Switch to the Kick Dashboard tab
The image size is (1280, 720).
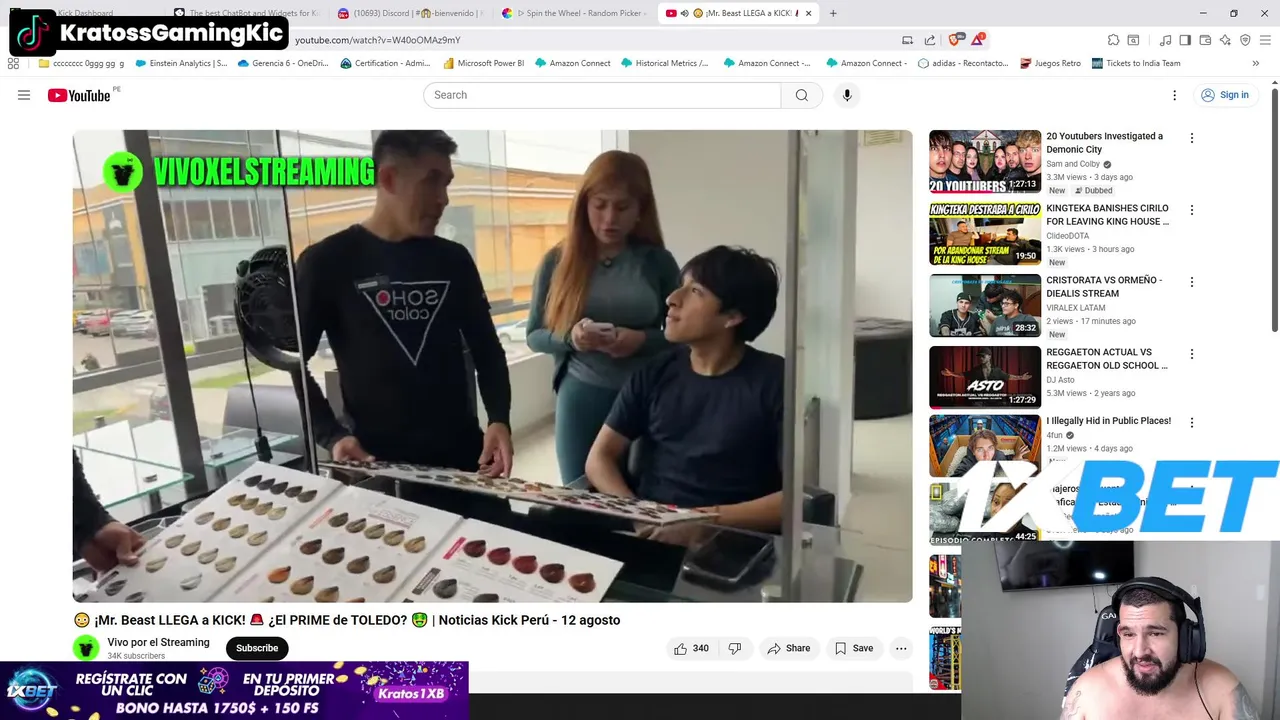click(85, 13)
